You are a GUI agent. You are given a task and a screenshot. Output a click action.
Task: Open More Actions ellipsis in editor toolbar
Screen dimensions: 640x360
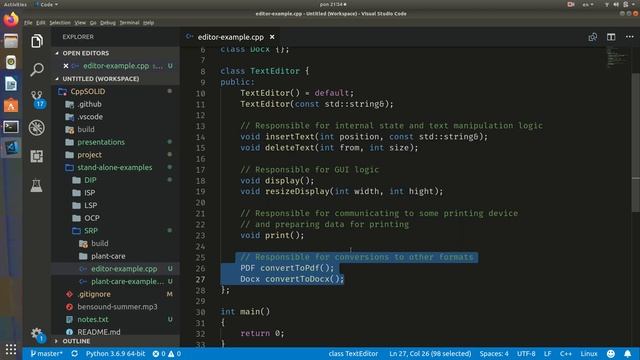tap(630, 37)
